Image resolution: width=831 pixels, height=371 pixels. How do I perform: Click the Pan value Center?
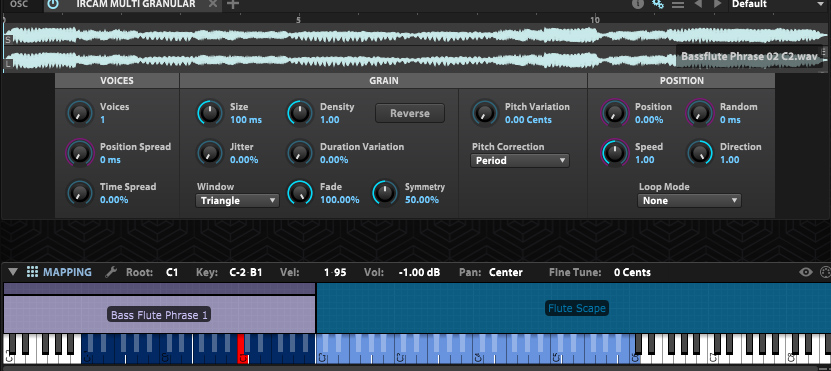pos(506,272)
